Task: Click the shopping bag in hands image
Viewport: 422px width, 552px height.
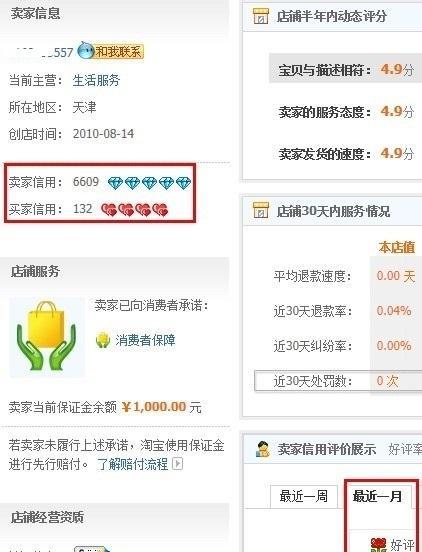Action: [x=46, y=337]
